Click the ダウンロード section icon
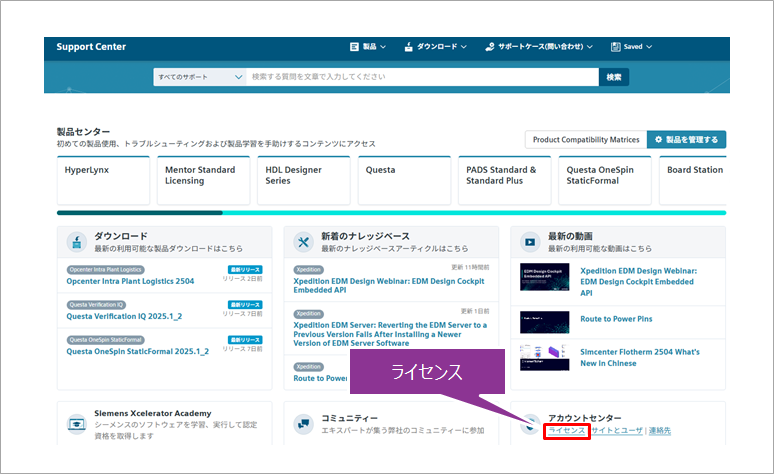The width and height of the screenshot is (774, 474). [77, 242]
